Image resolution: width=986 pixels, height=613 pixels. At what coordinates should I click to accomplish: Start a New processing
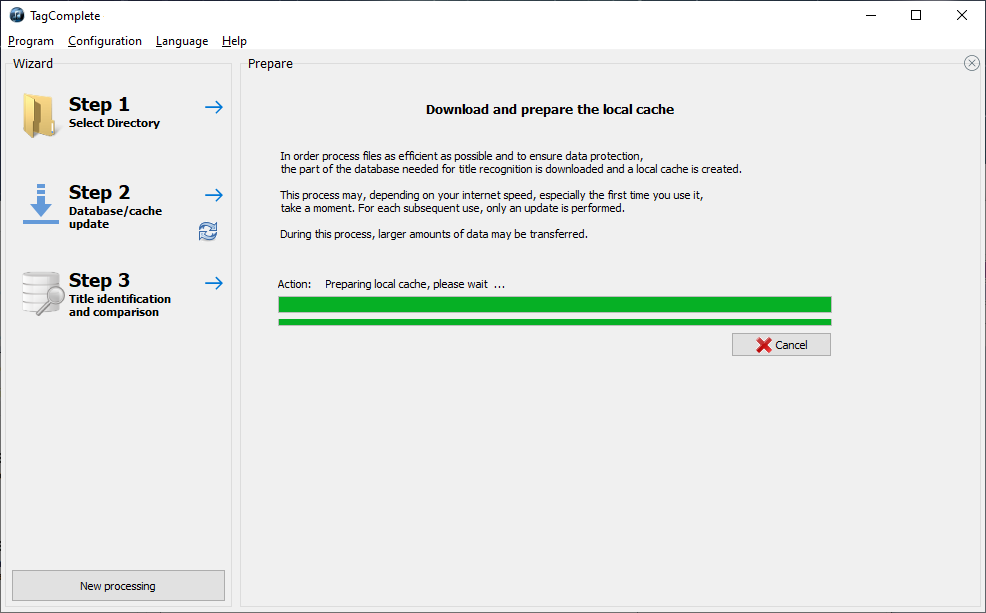(x=118, y=586)
